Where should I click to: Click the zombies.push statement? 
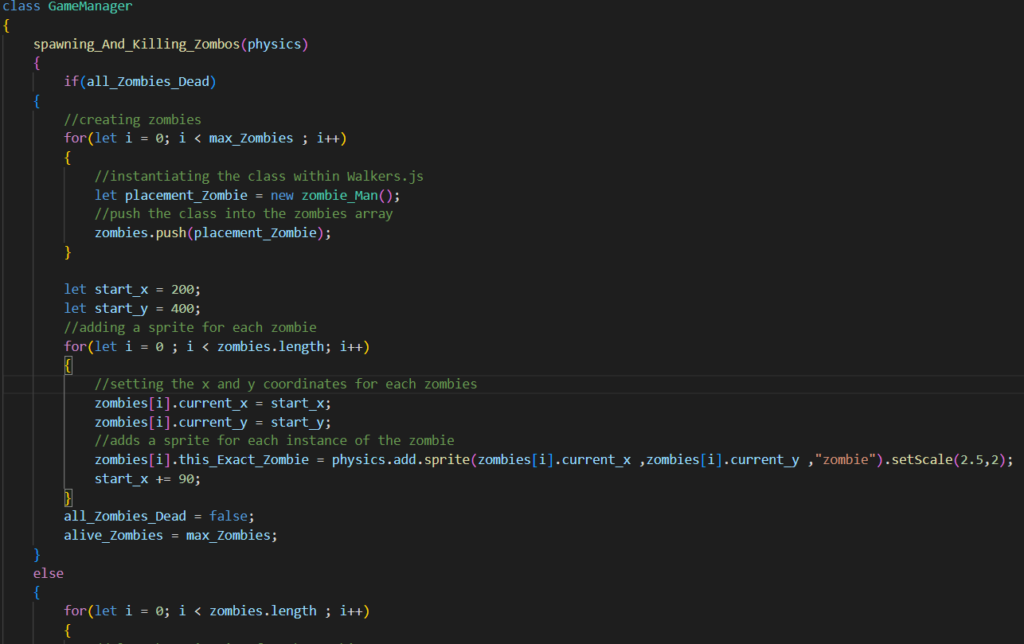[x=213, y=233]
